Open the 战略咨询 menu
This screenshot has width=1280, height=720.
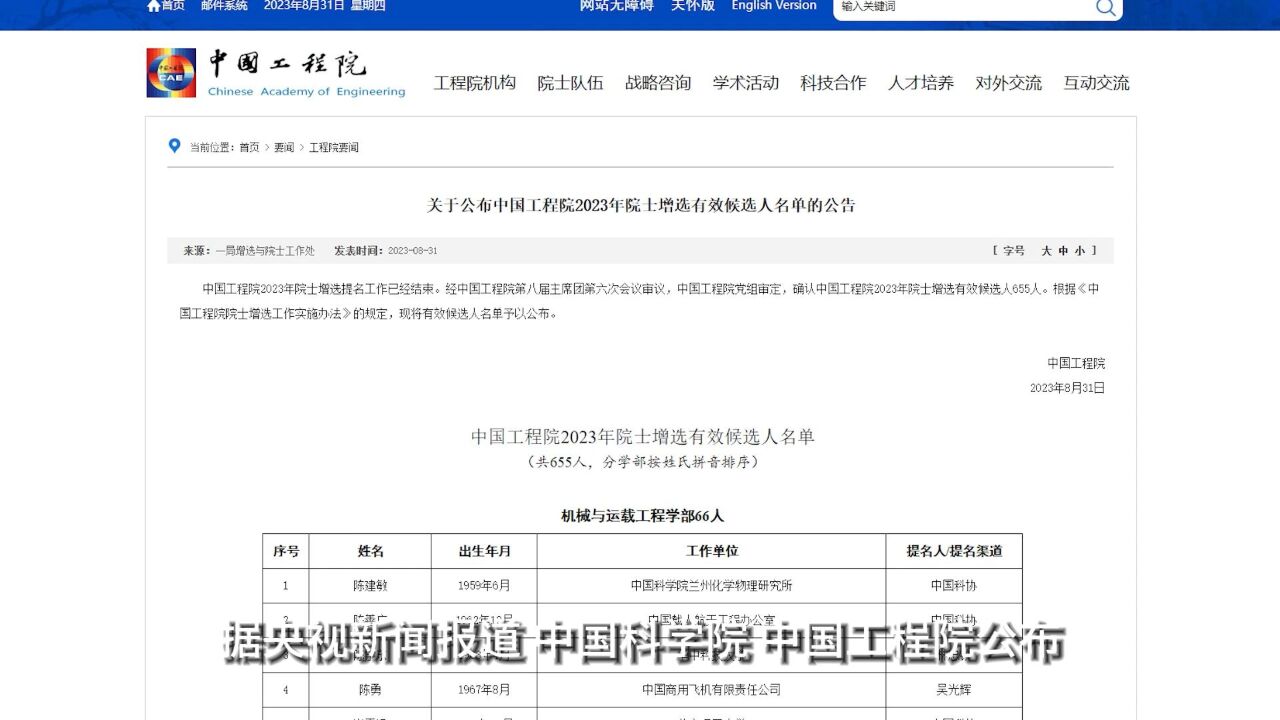[x=658, y=83]
